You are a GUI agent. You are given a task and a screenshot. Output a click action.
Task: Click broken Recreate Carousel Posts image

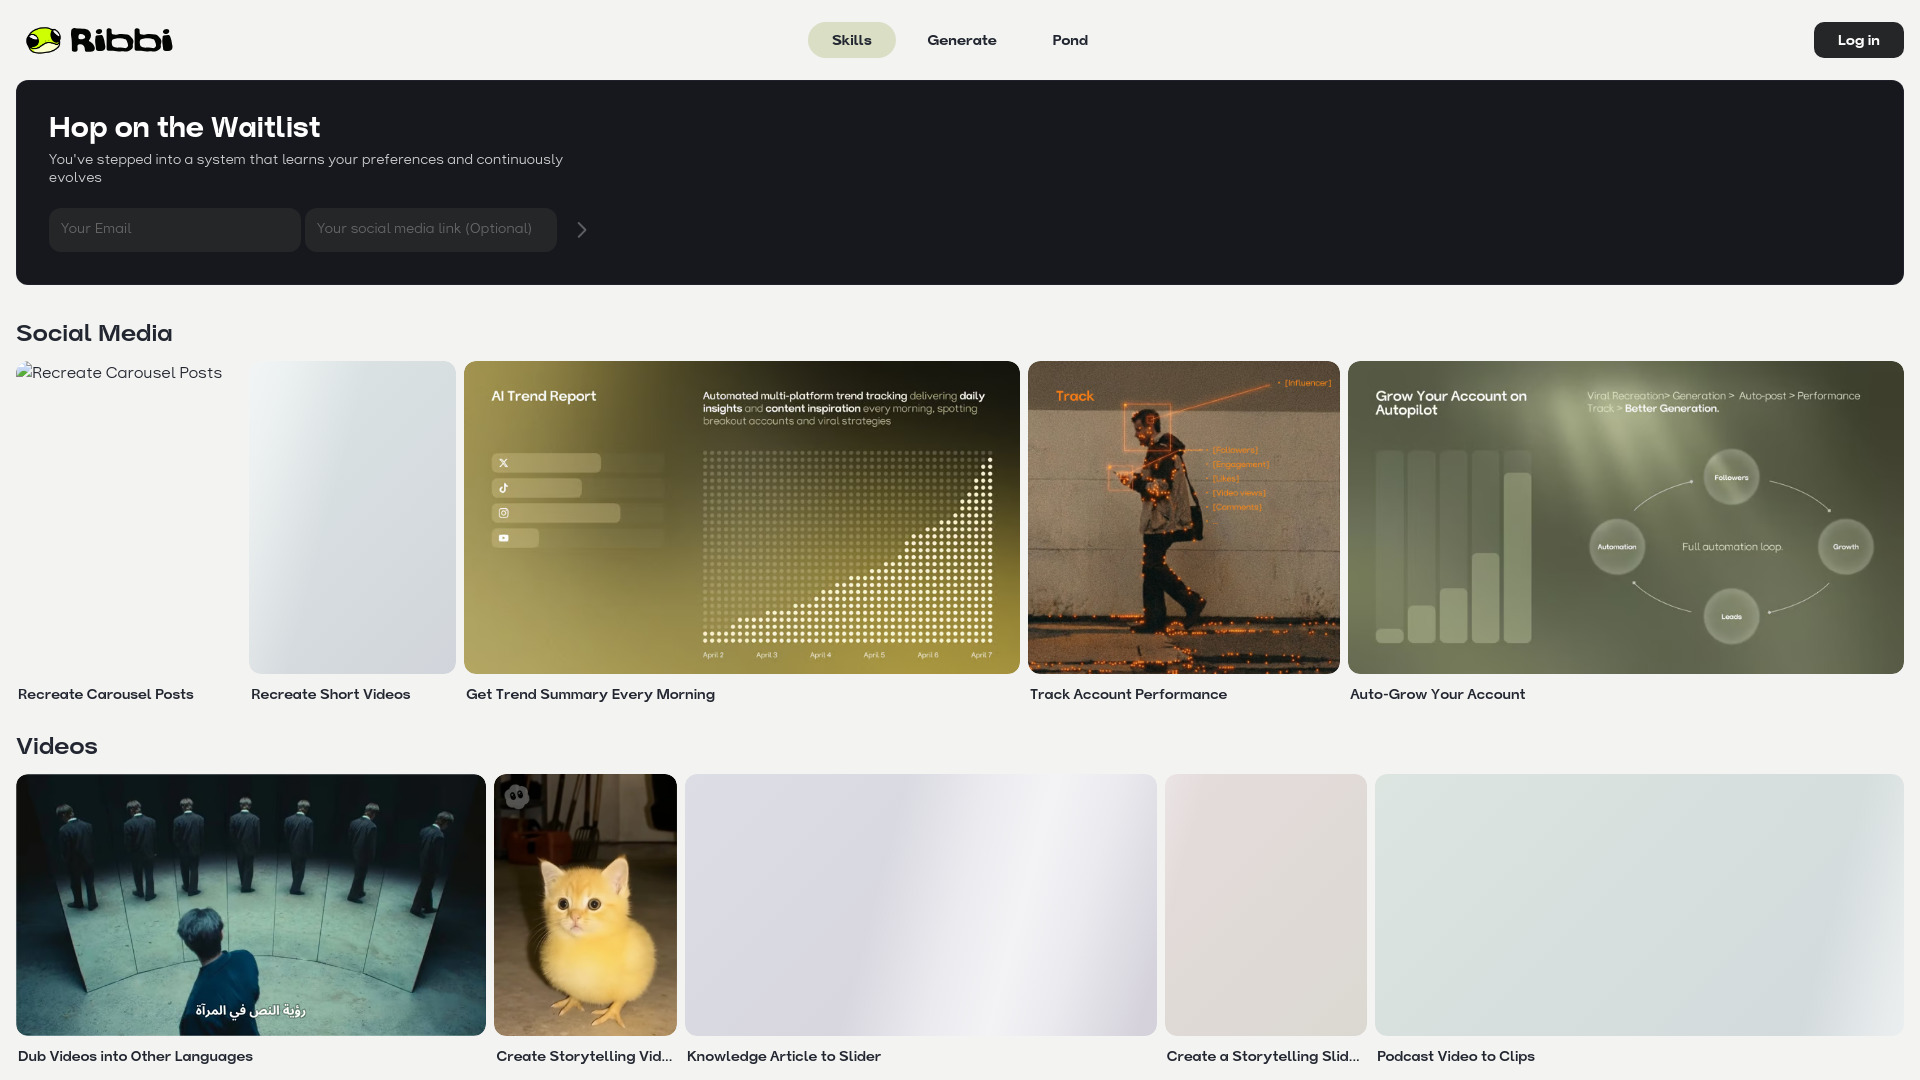[x=119, y=373]
